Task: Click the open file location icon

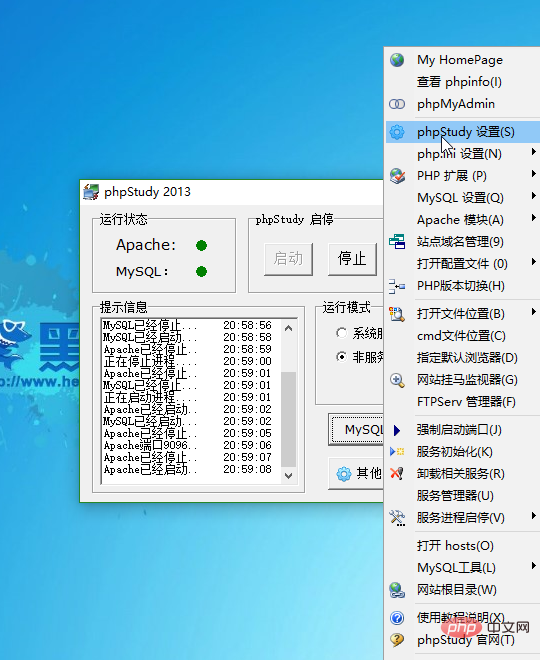Action: click(397, 314)
